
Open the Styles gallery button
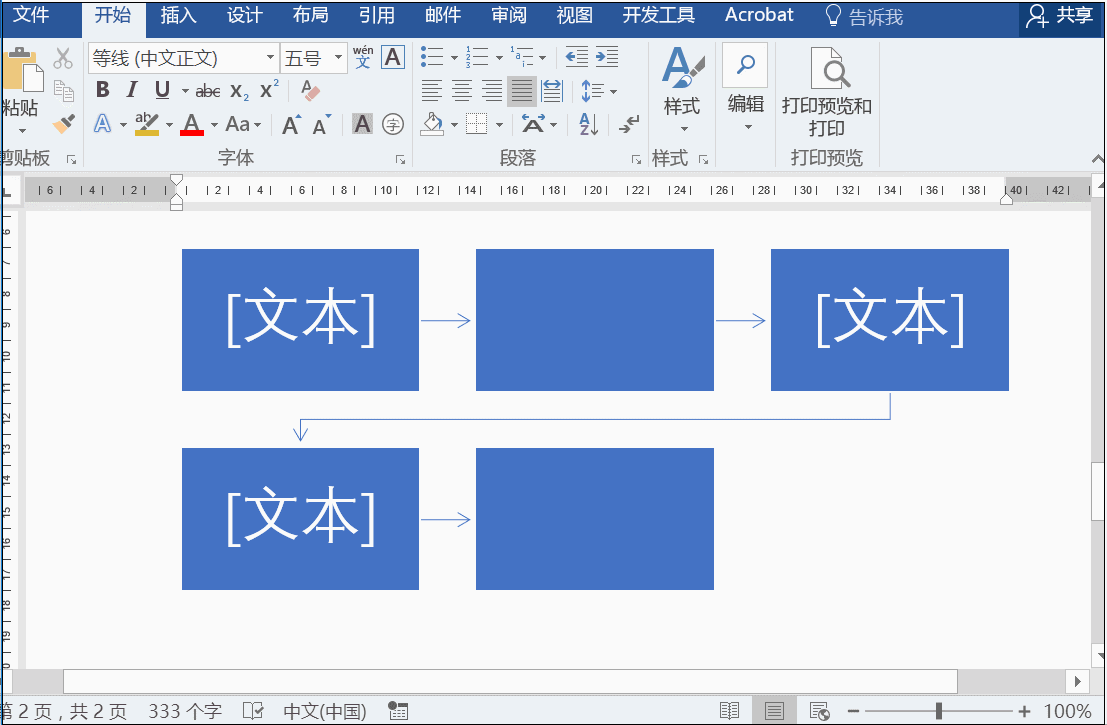682,90
